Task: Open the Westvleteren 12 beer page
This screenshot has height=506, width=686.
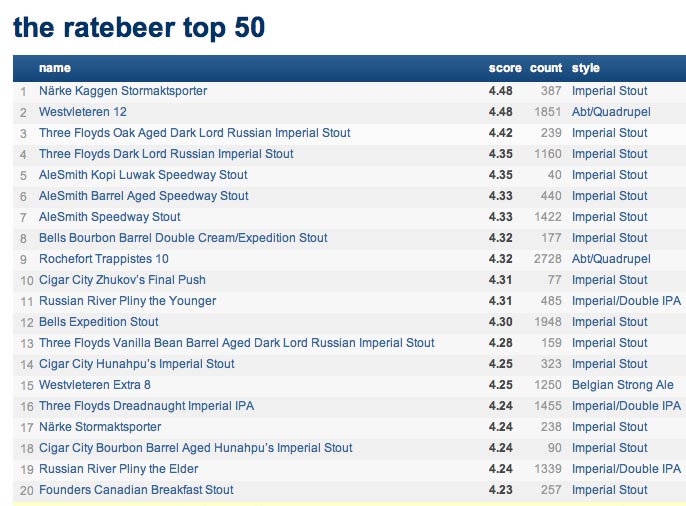Action: pyautogui.click(x=83, y=112)
